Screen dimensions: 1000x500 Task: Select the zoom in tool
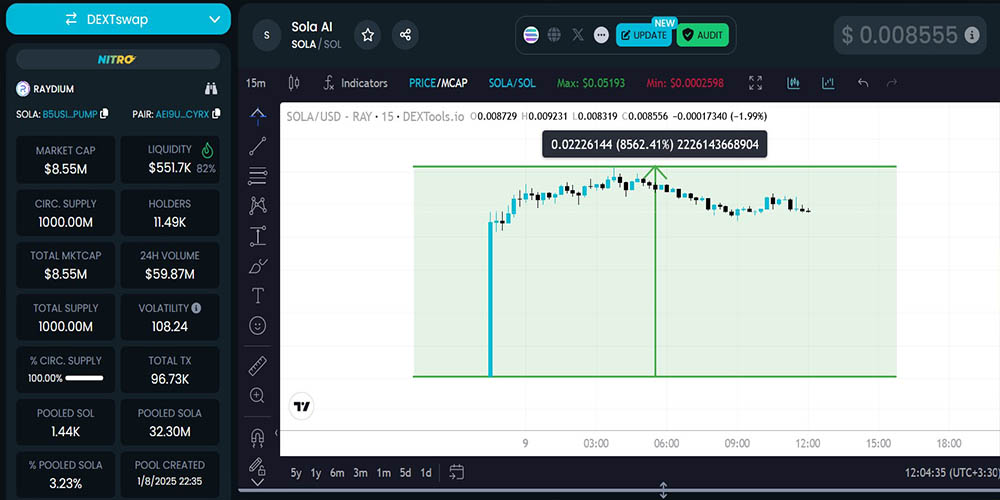pyautogui.click(x=258, y=396)
